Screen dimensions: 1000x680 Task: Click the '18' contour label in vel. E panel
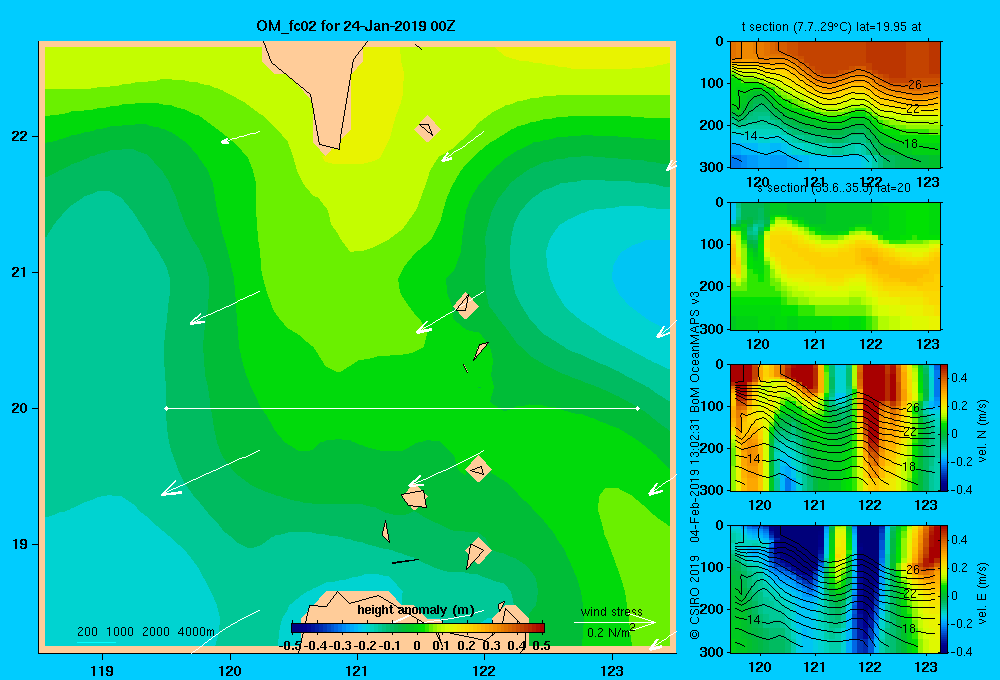pyautogui.click(x=909, y=628)
